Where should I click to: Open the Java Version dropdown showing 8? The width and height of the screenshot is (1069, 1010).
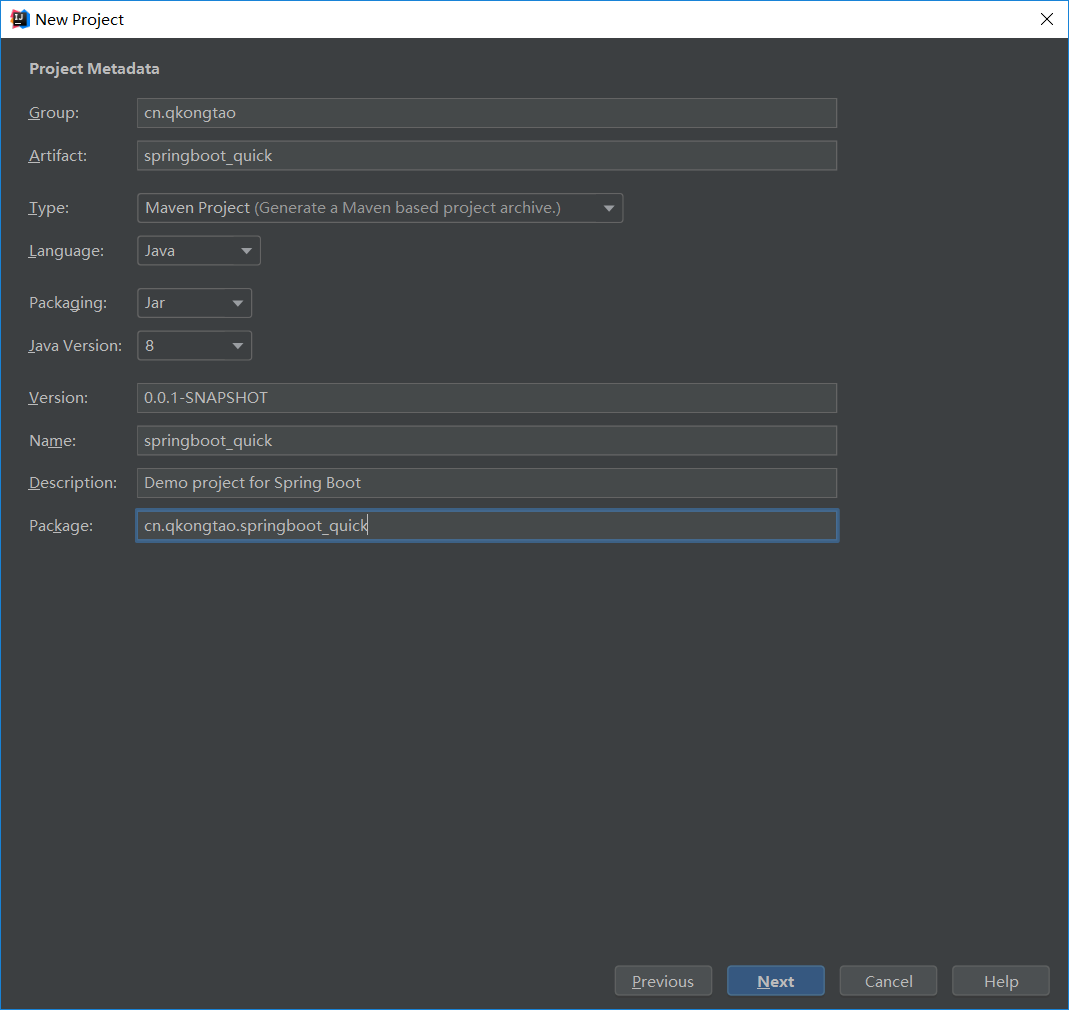[x=194, y=346]
